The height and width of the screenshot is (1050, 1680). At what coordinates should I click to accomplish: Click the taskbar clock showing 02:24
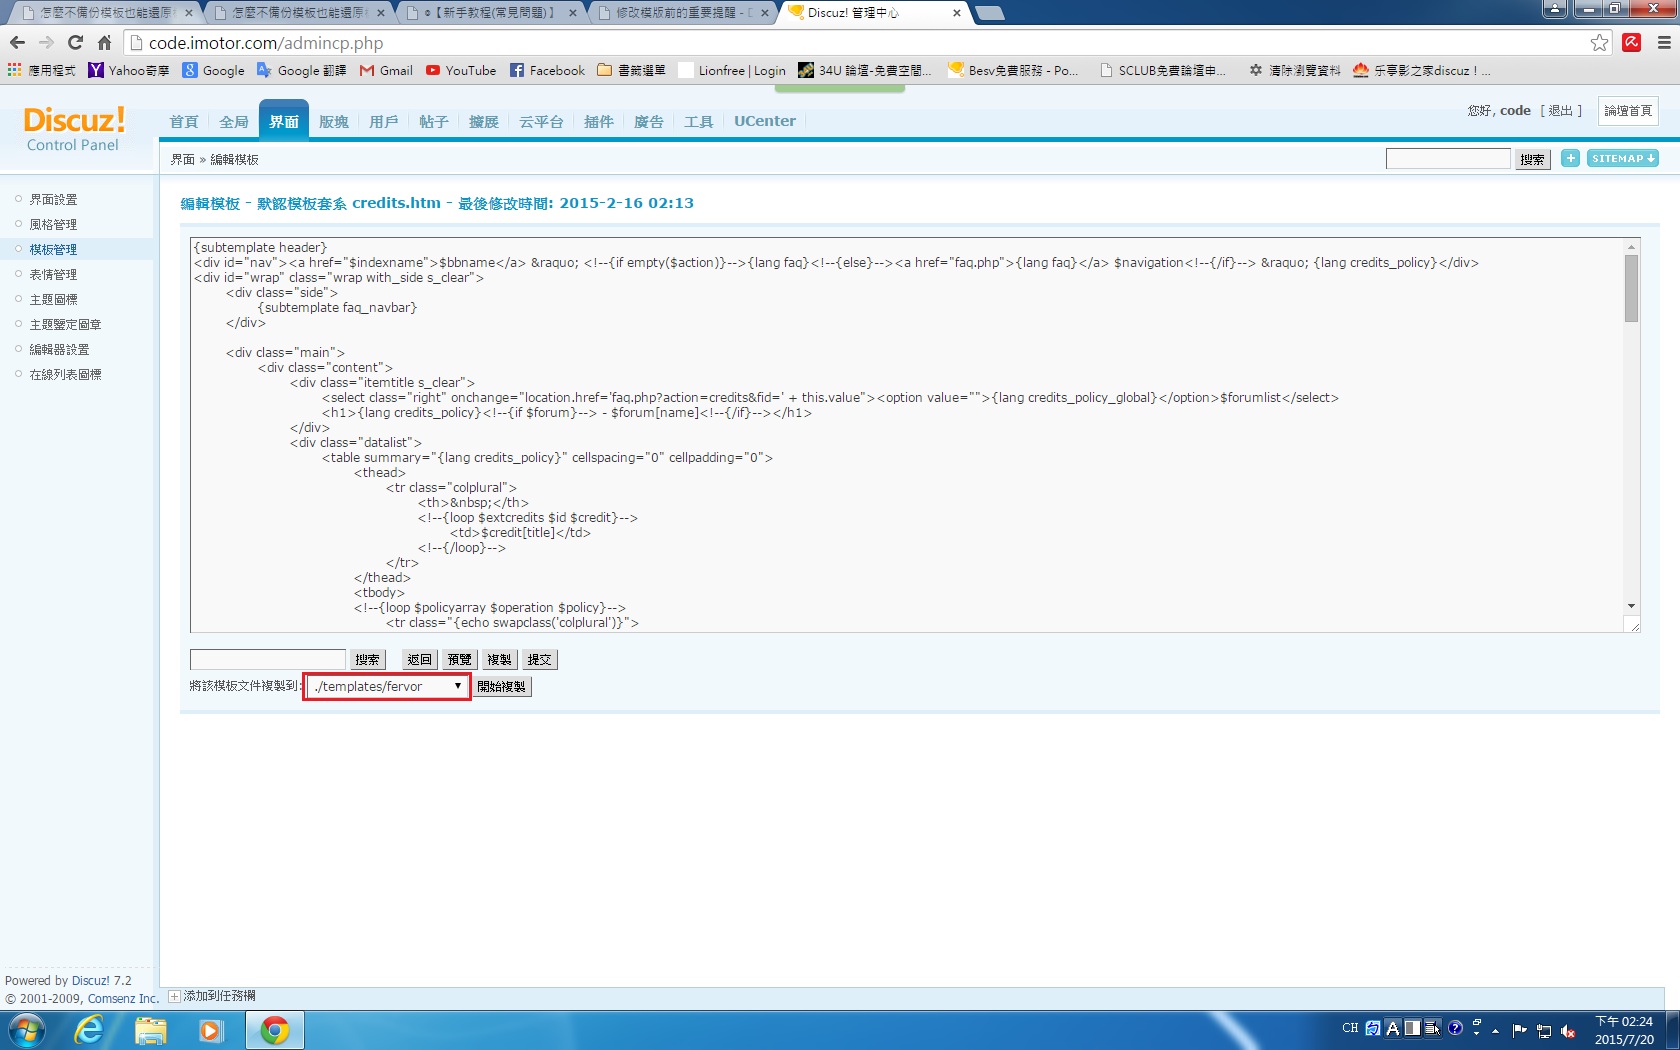1624,1030
